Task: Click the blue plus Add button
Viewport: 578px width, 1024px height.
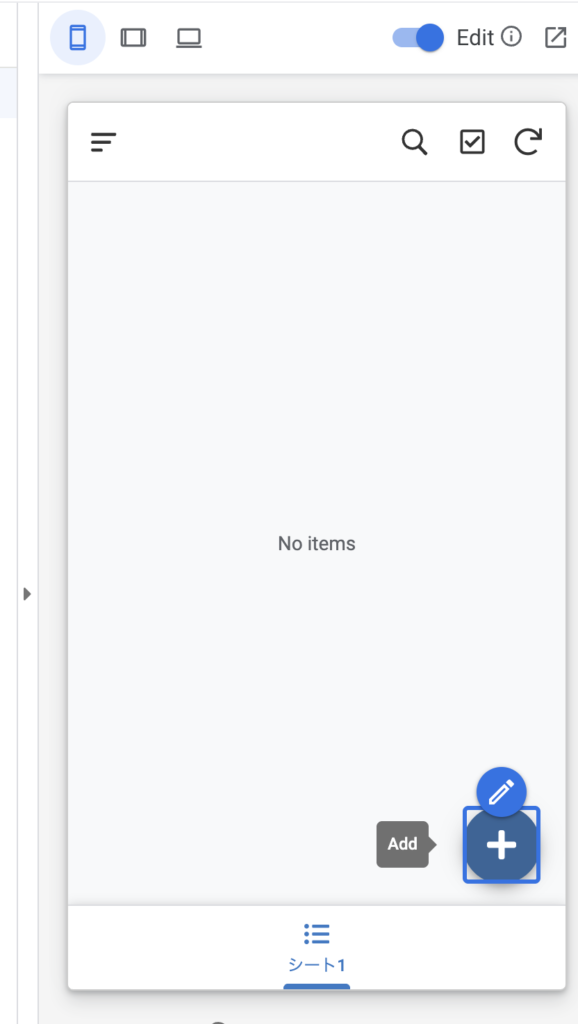Action: 502,845
